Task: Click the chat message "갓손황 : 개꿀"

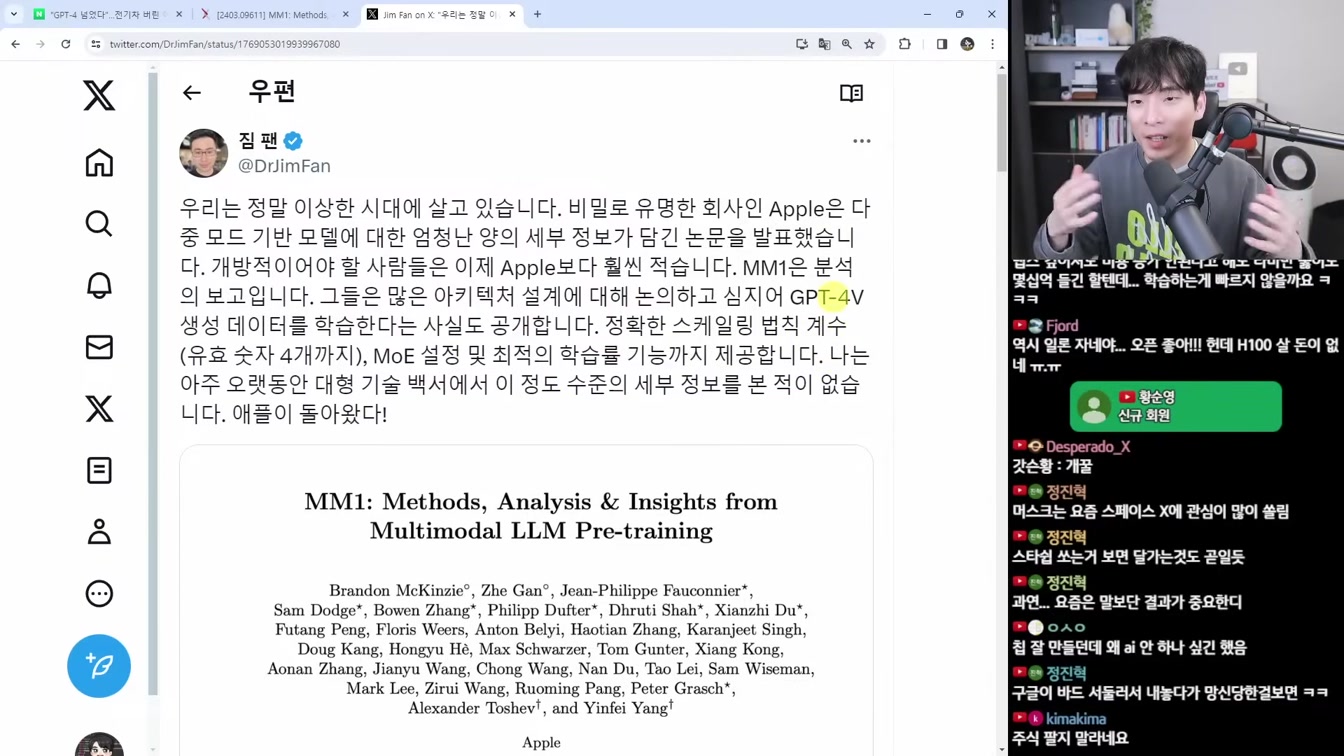Action: coord(1052,466)
